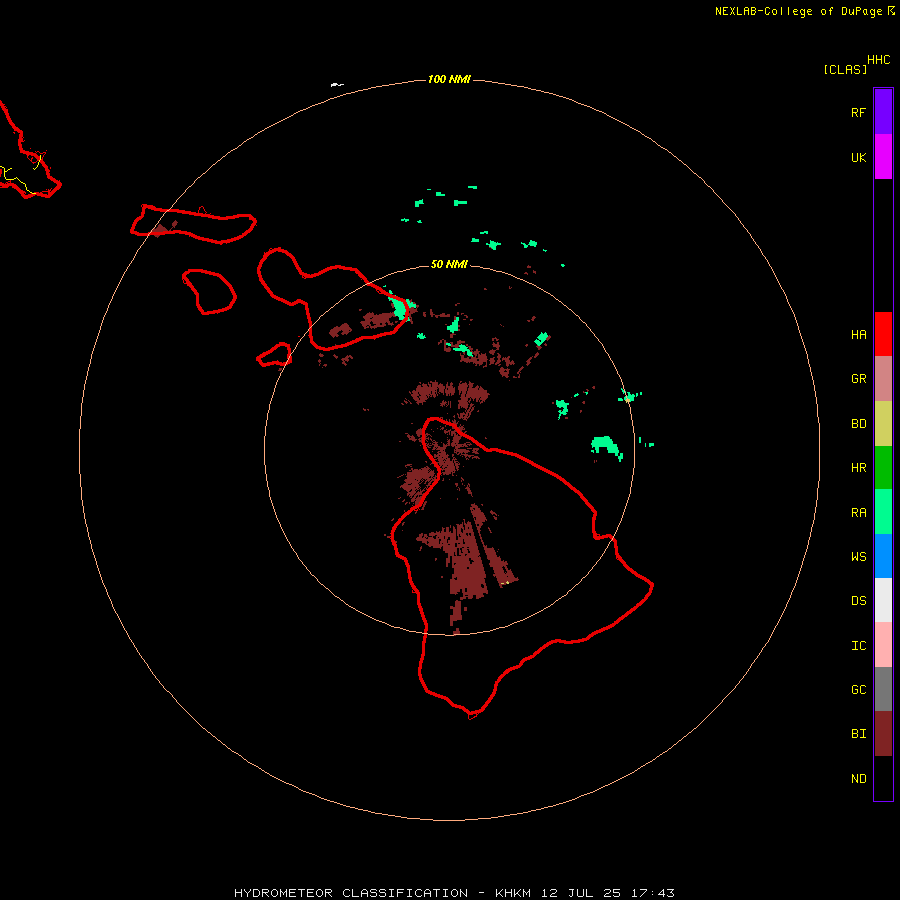Click the IC legend label
900x900 pixels.
(858, 646)
